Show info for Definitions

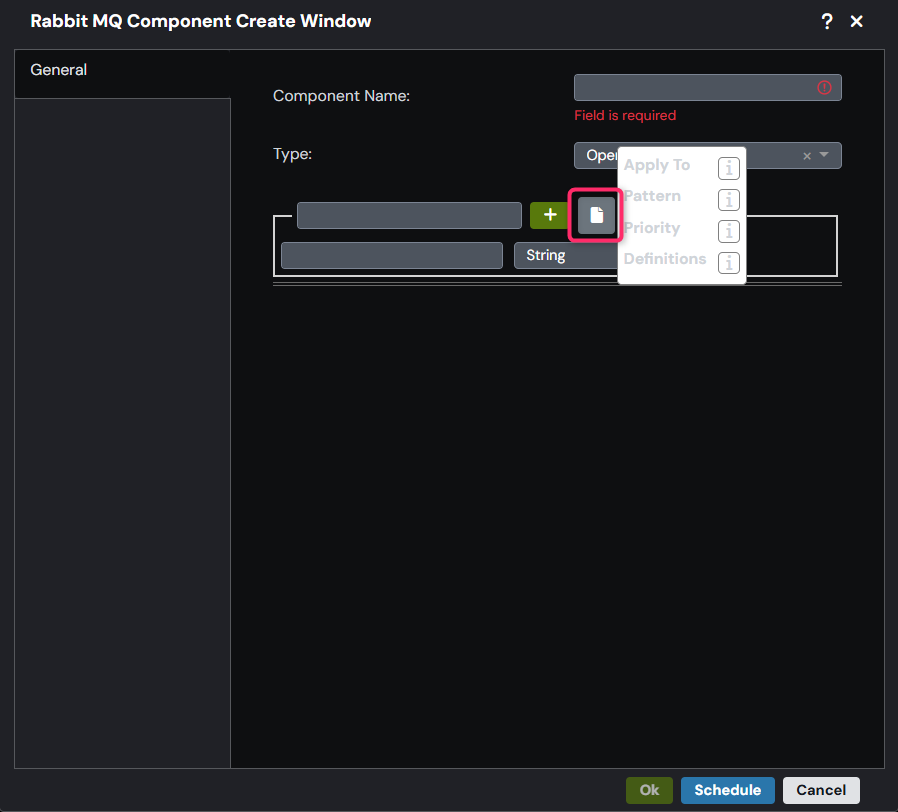(x=728, y=263)
